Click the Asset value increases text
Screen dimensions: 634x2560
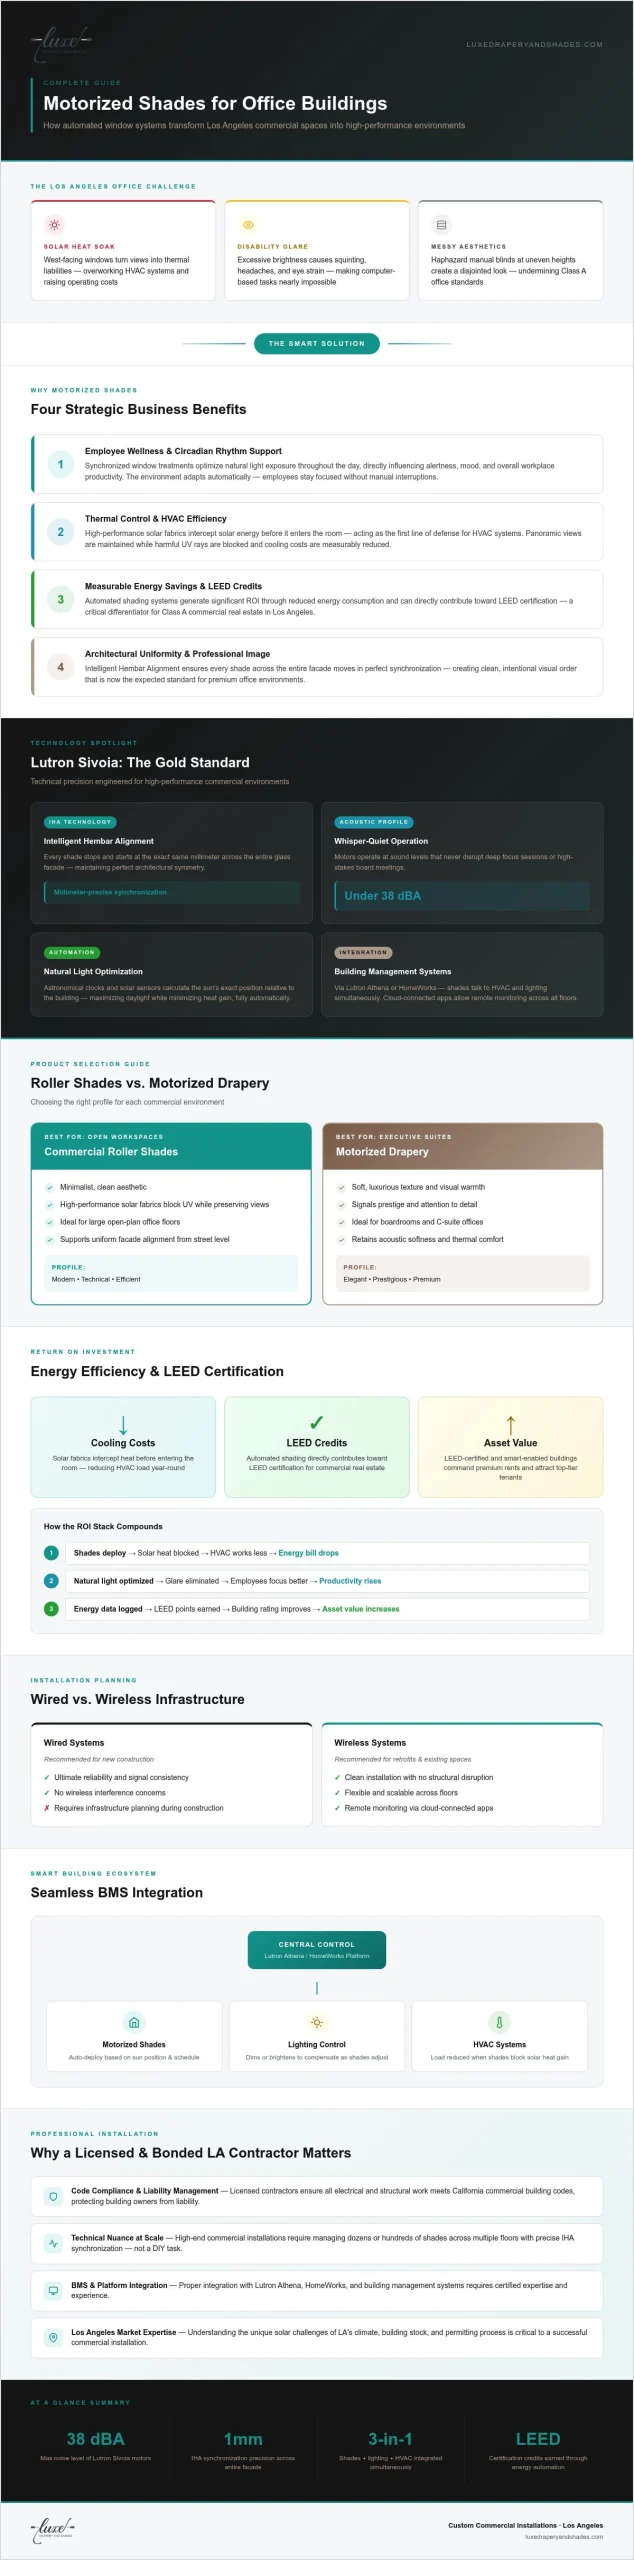point(361,1609)
